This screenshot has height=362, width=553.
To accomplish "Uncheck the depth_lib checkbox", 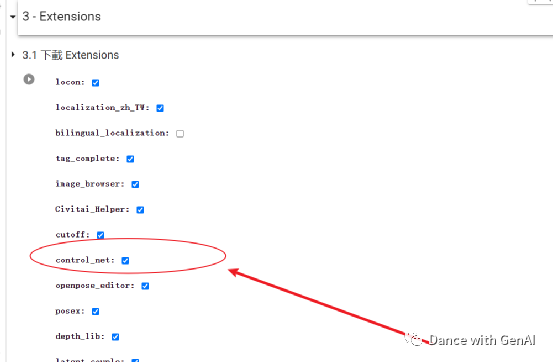I will click(x=115, y=337).
